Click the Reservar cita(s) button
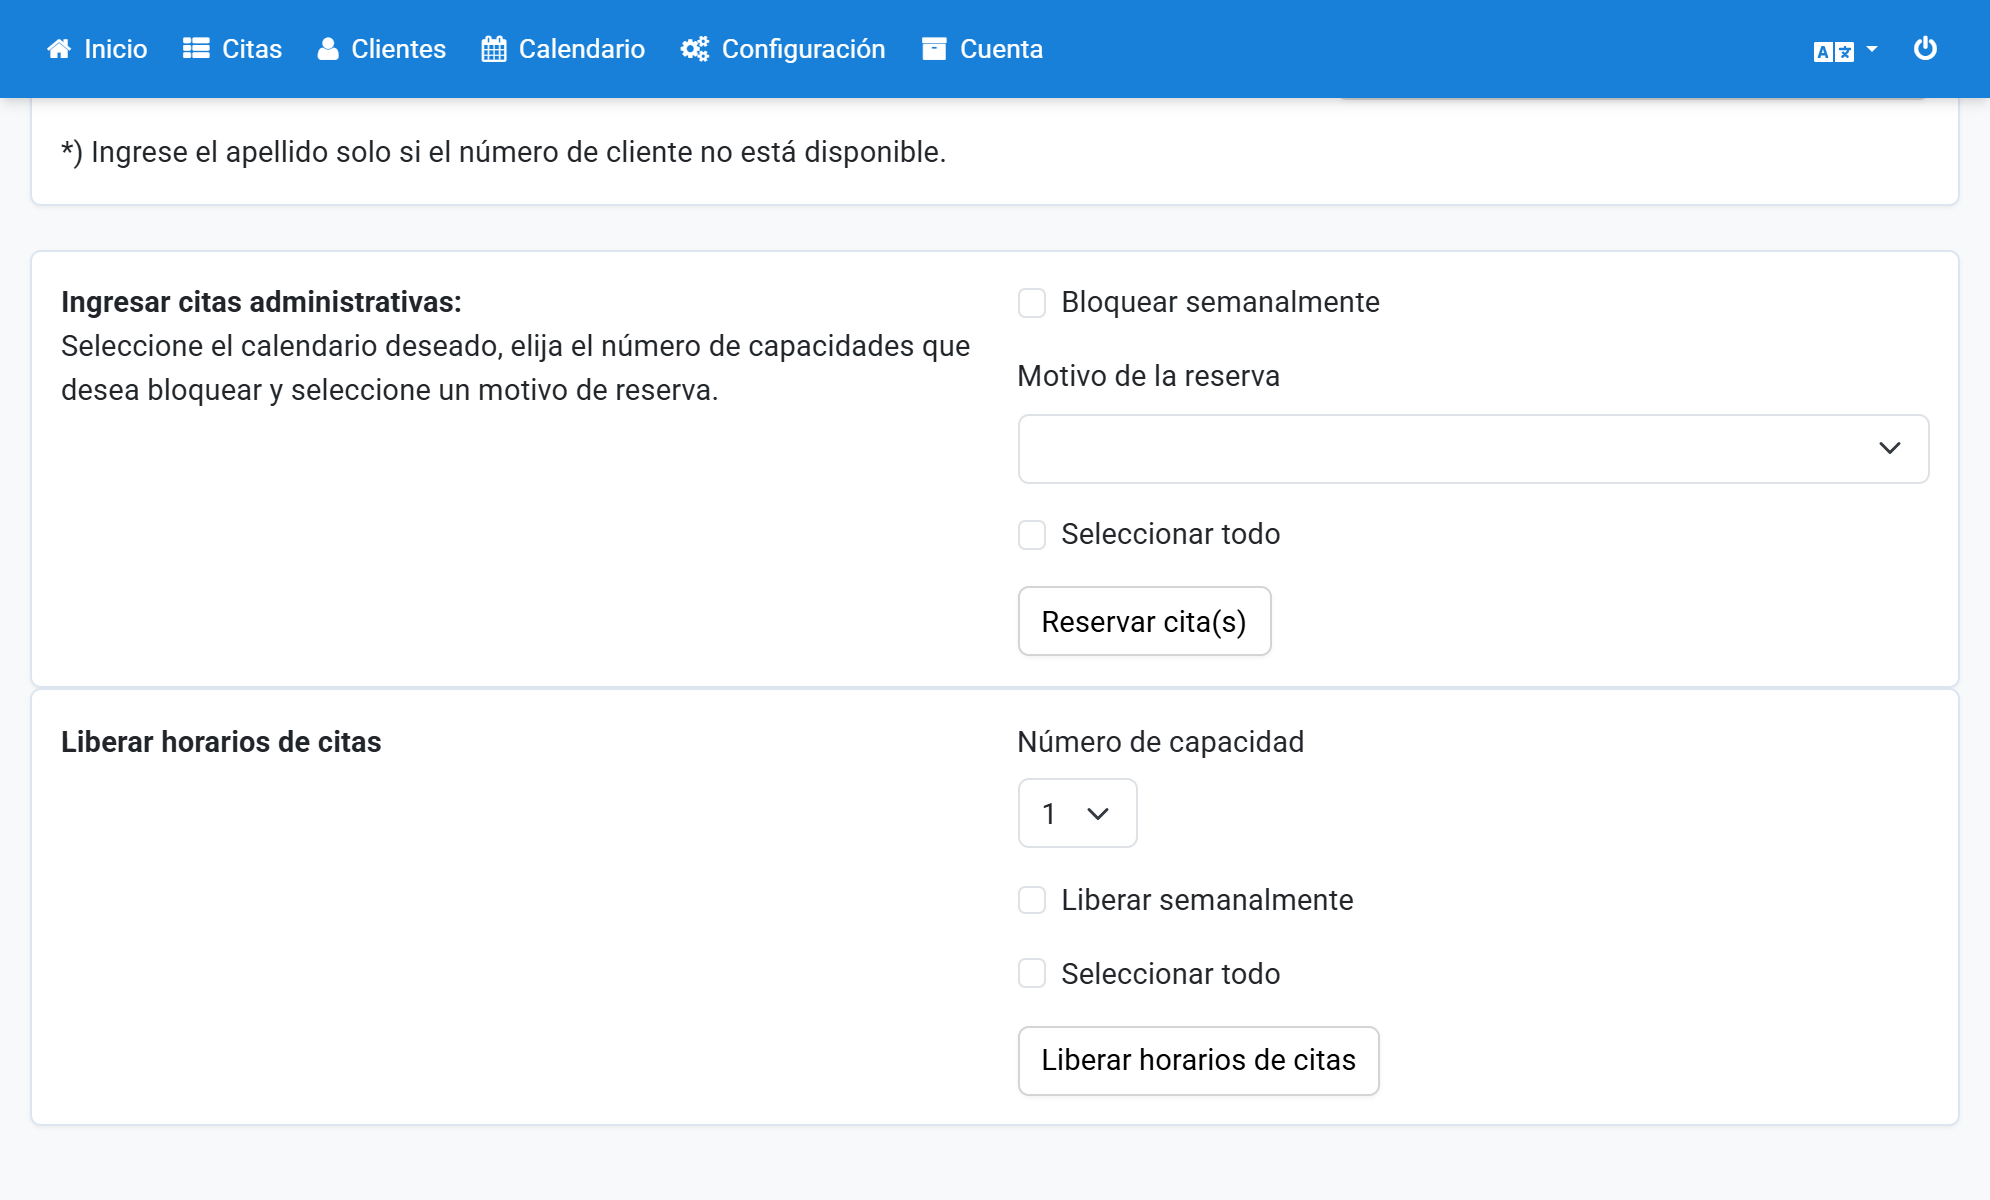Screen dimensions: 1990x1200 1144,621
